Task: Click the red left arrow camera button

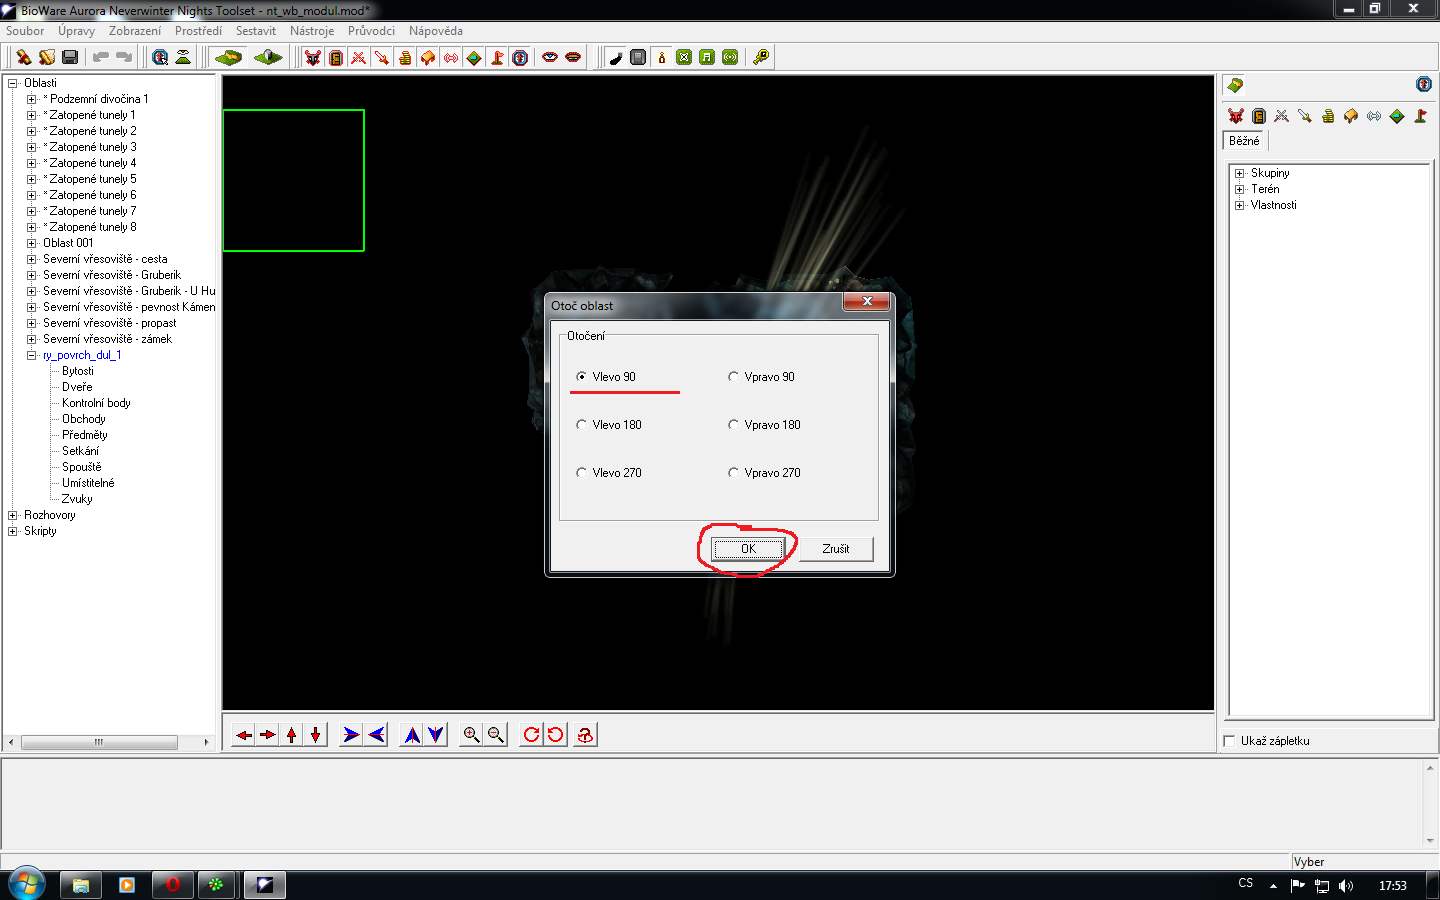Action: pyautogui.click(x=244, y=735)
